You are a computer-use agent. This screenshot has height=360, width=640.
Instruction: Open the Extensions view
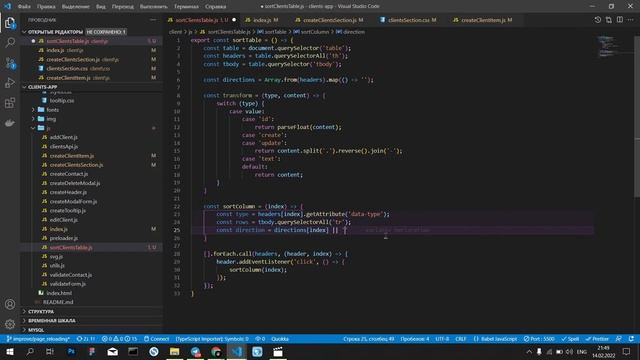point(10,103)
